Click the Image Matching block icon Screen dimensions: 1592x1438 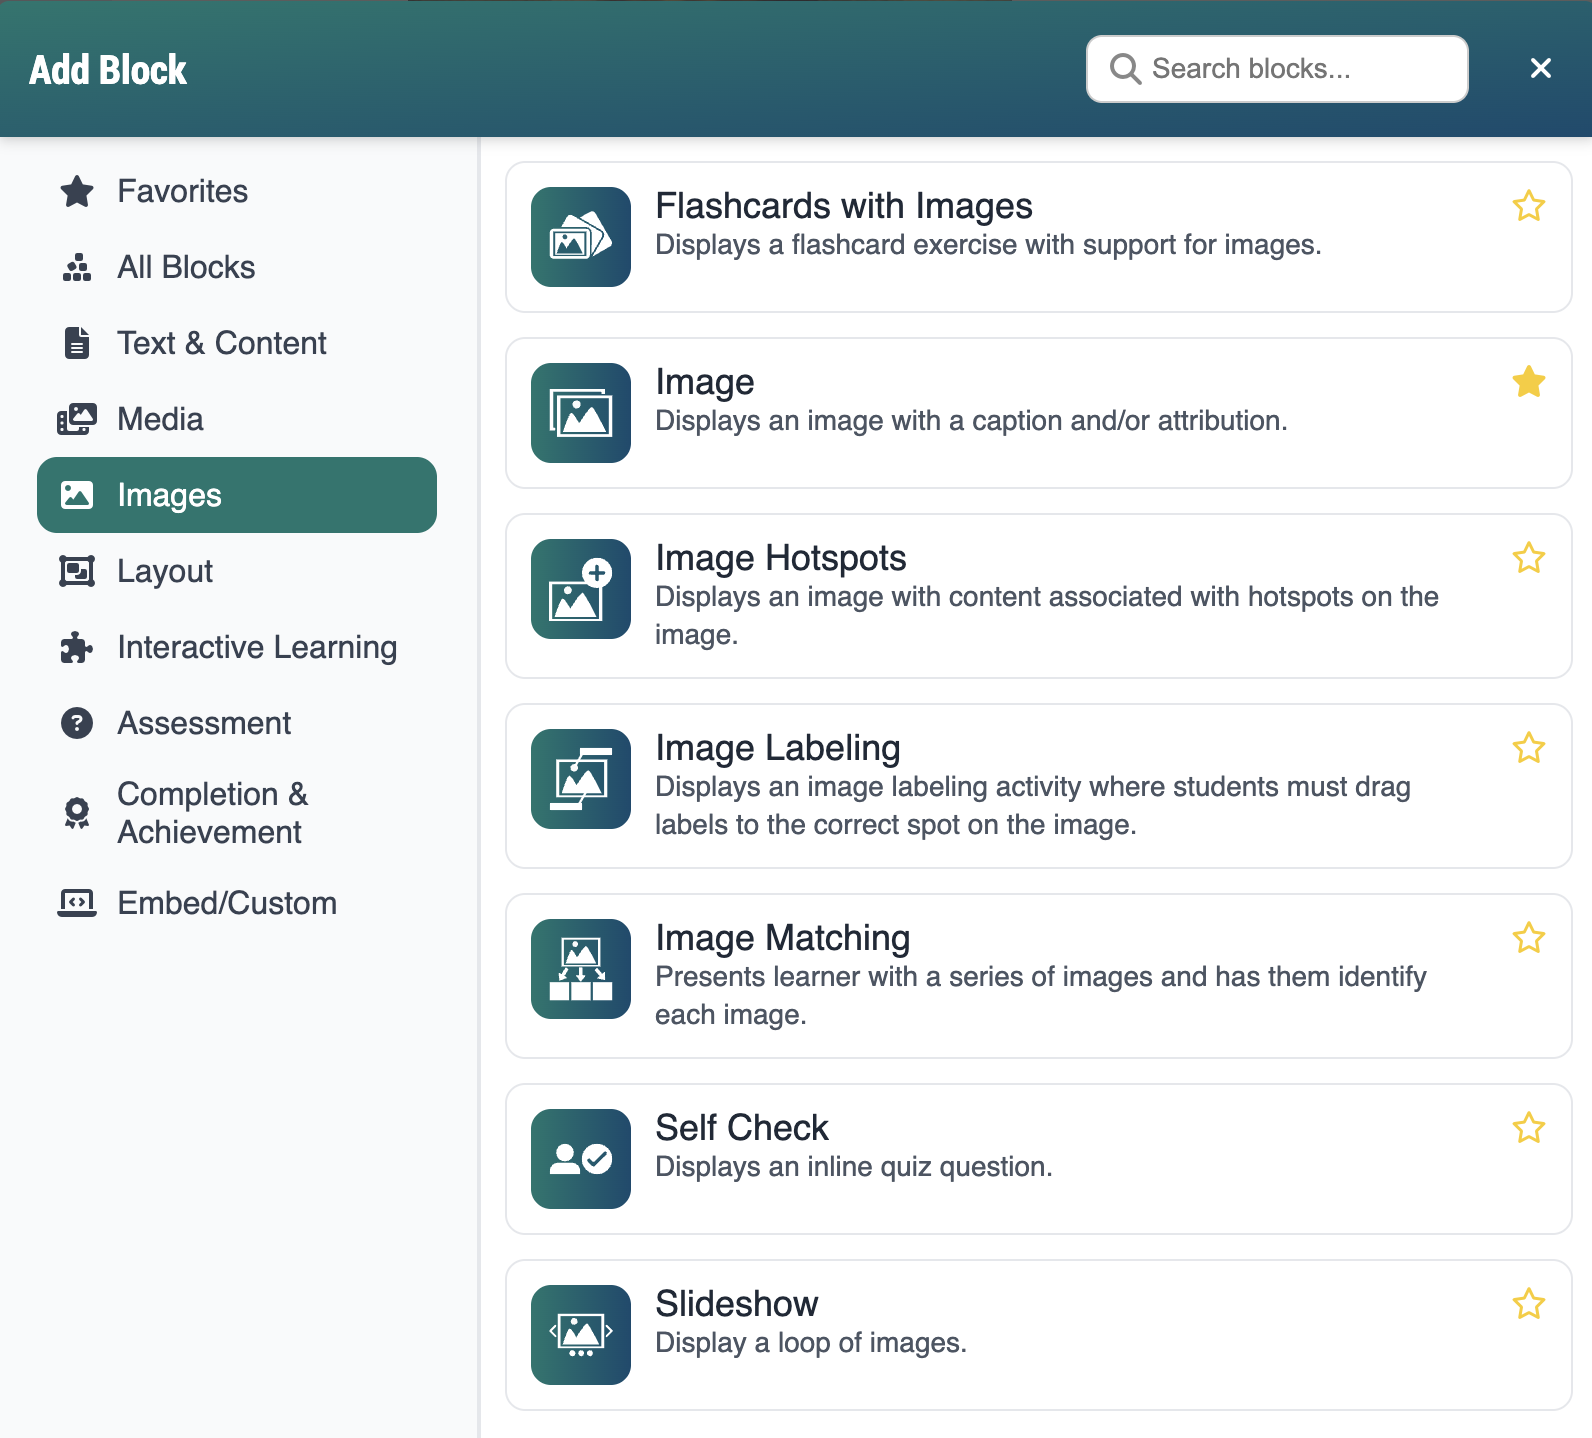(581, 969)
